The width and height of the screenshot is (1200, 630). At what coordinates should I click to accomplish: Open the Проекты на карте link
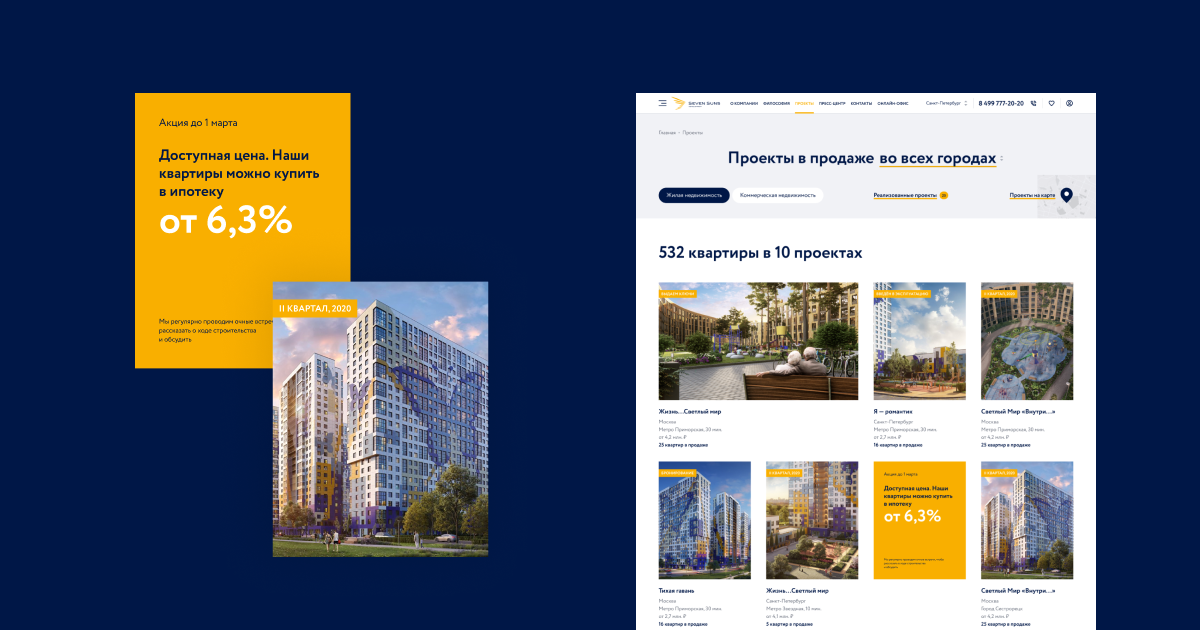coord(1031,195)
